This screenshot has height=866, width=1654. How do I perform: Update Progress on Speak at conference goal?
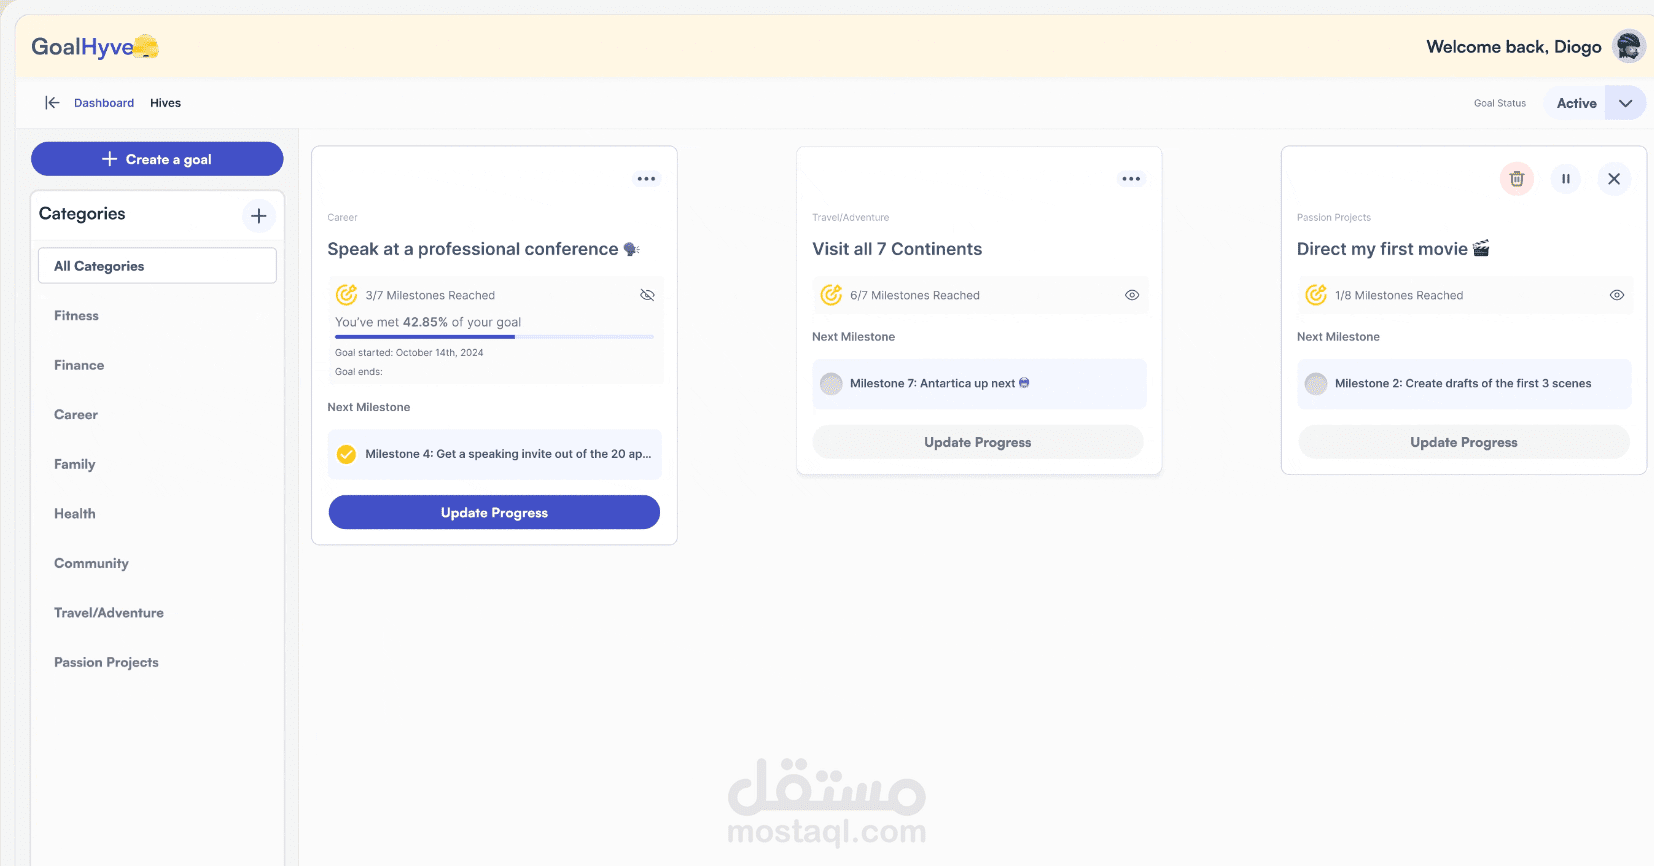coord(494,512)
